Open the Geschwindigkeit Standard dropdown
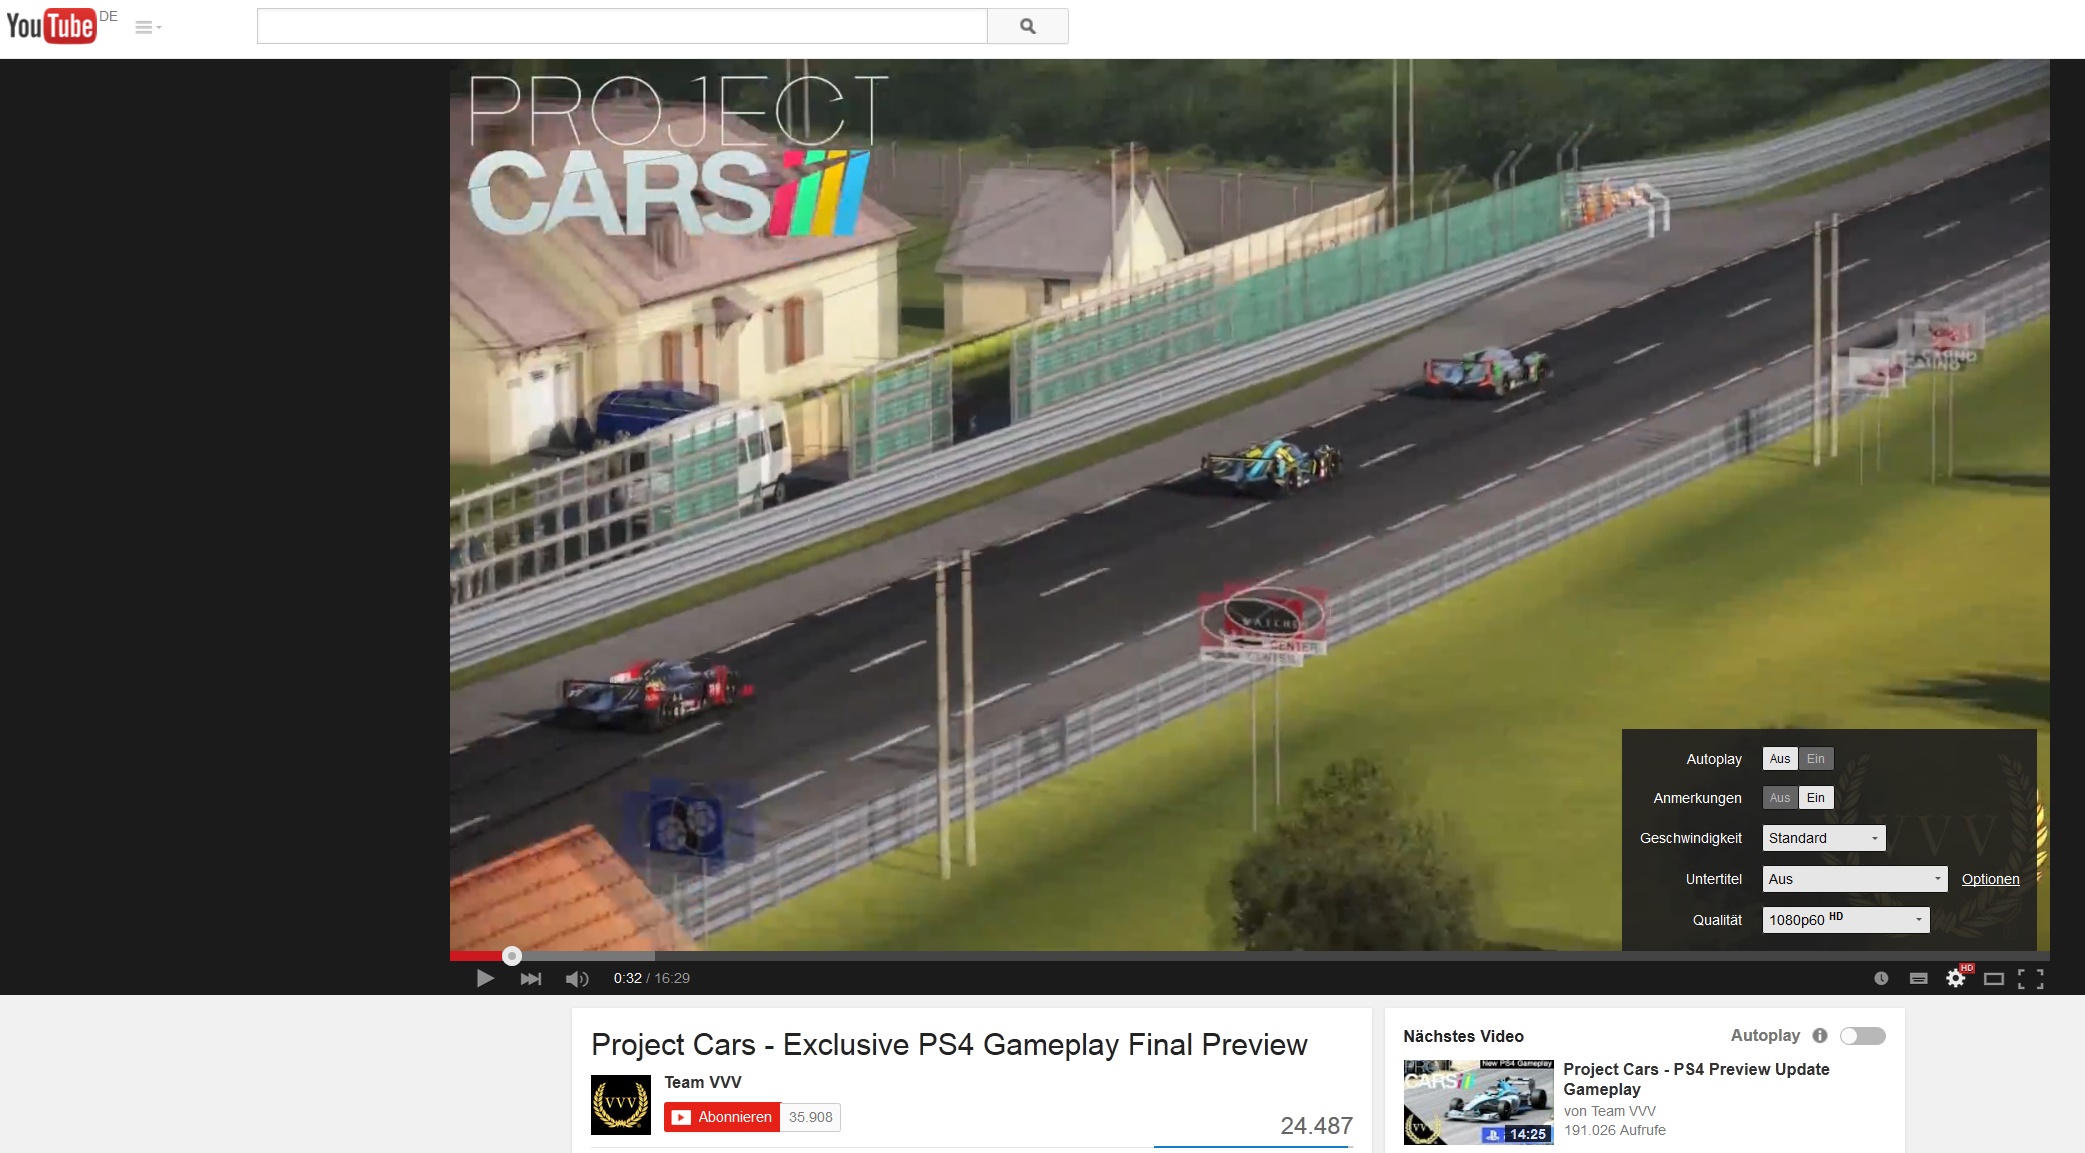 tap(1824, 838)
